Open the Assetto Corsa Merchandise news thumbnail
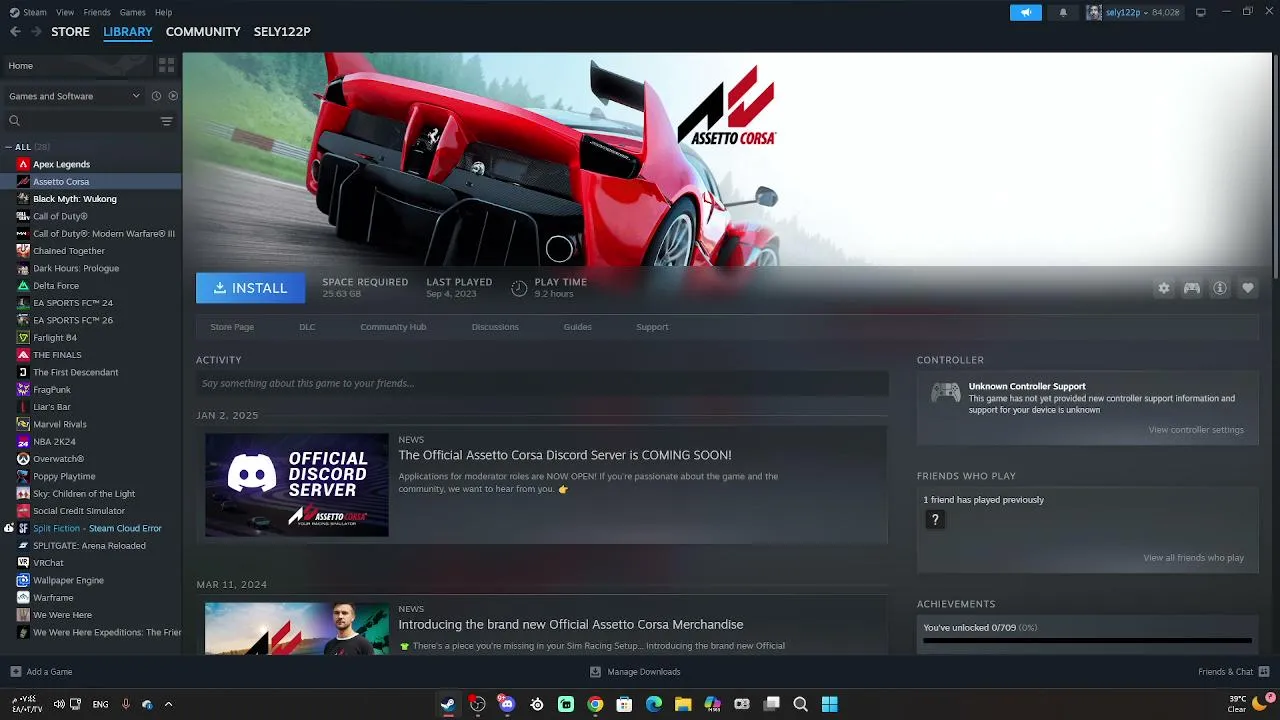1280x720 pixels. [297, 628]
